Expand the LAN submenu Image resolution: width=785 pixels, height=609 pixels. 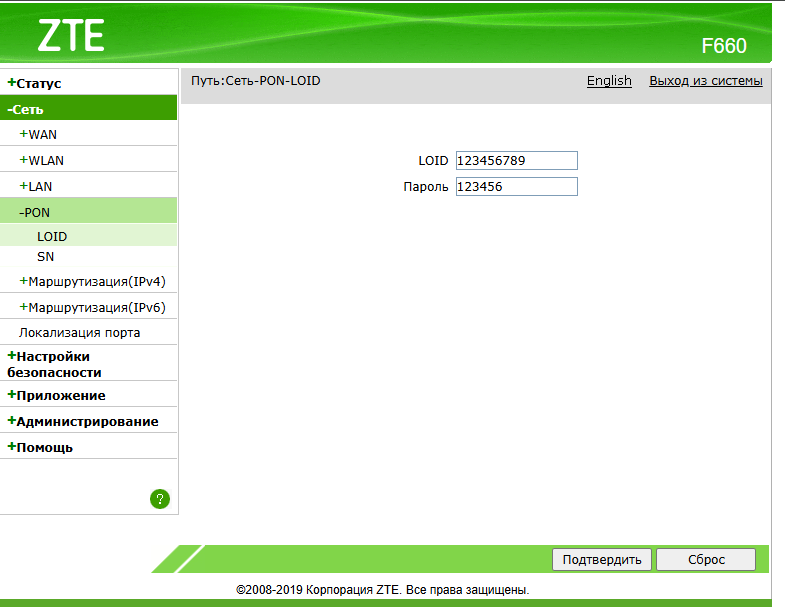tap(36, 186)
